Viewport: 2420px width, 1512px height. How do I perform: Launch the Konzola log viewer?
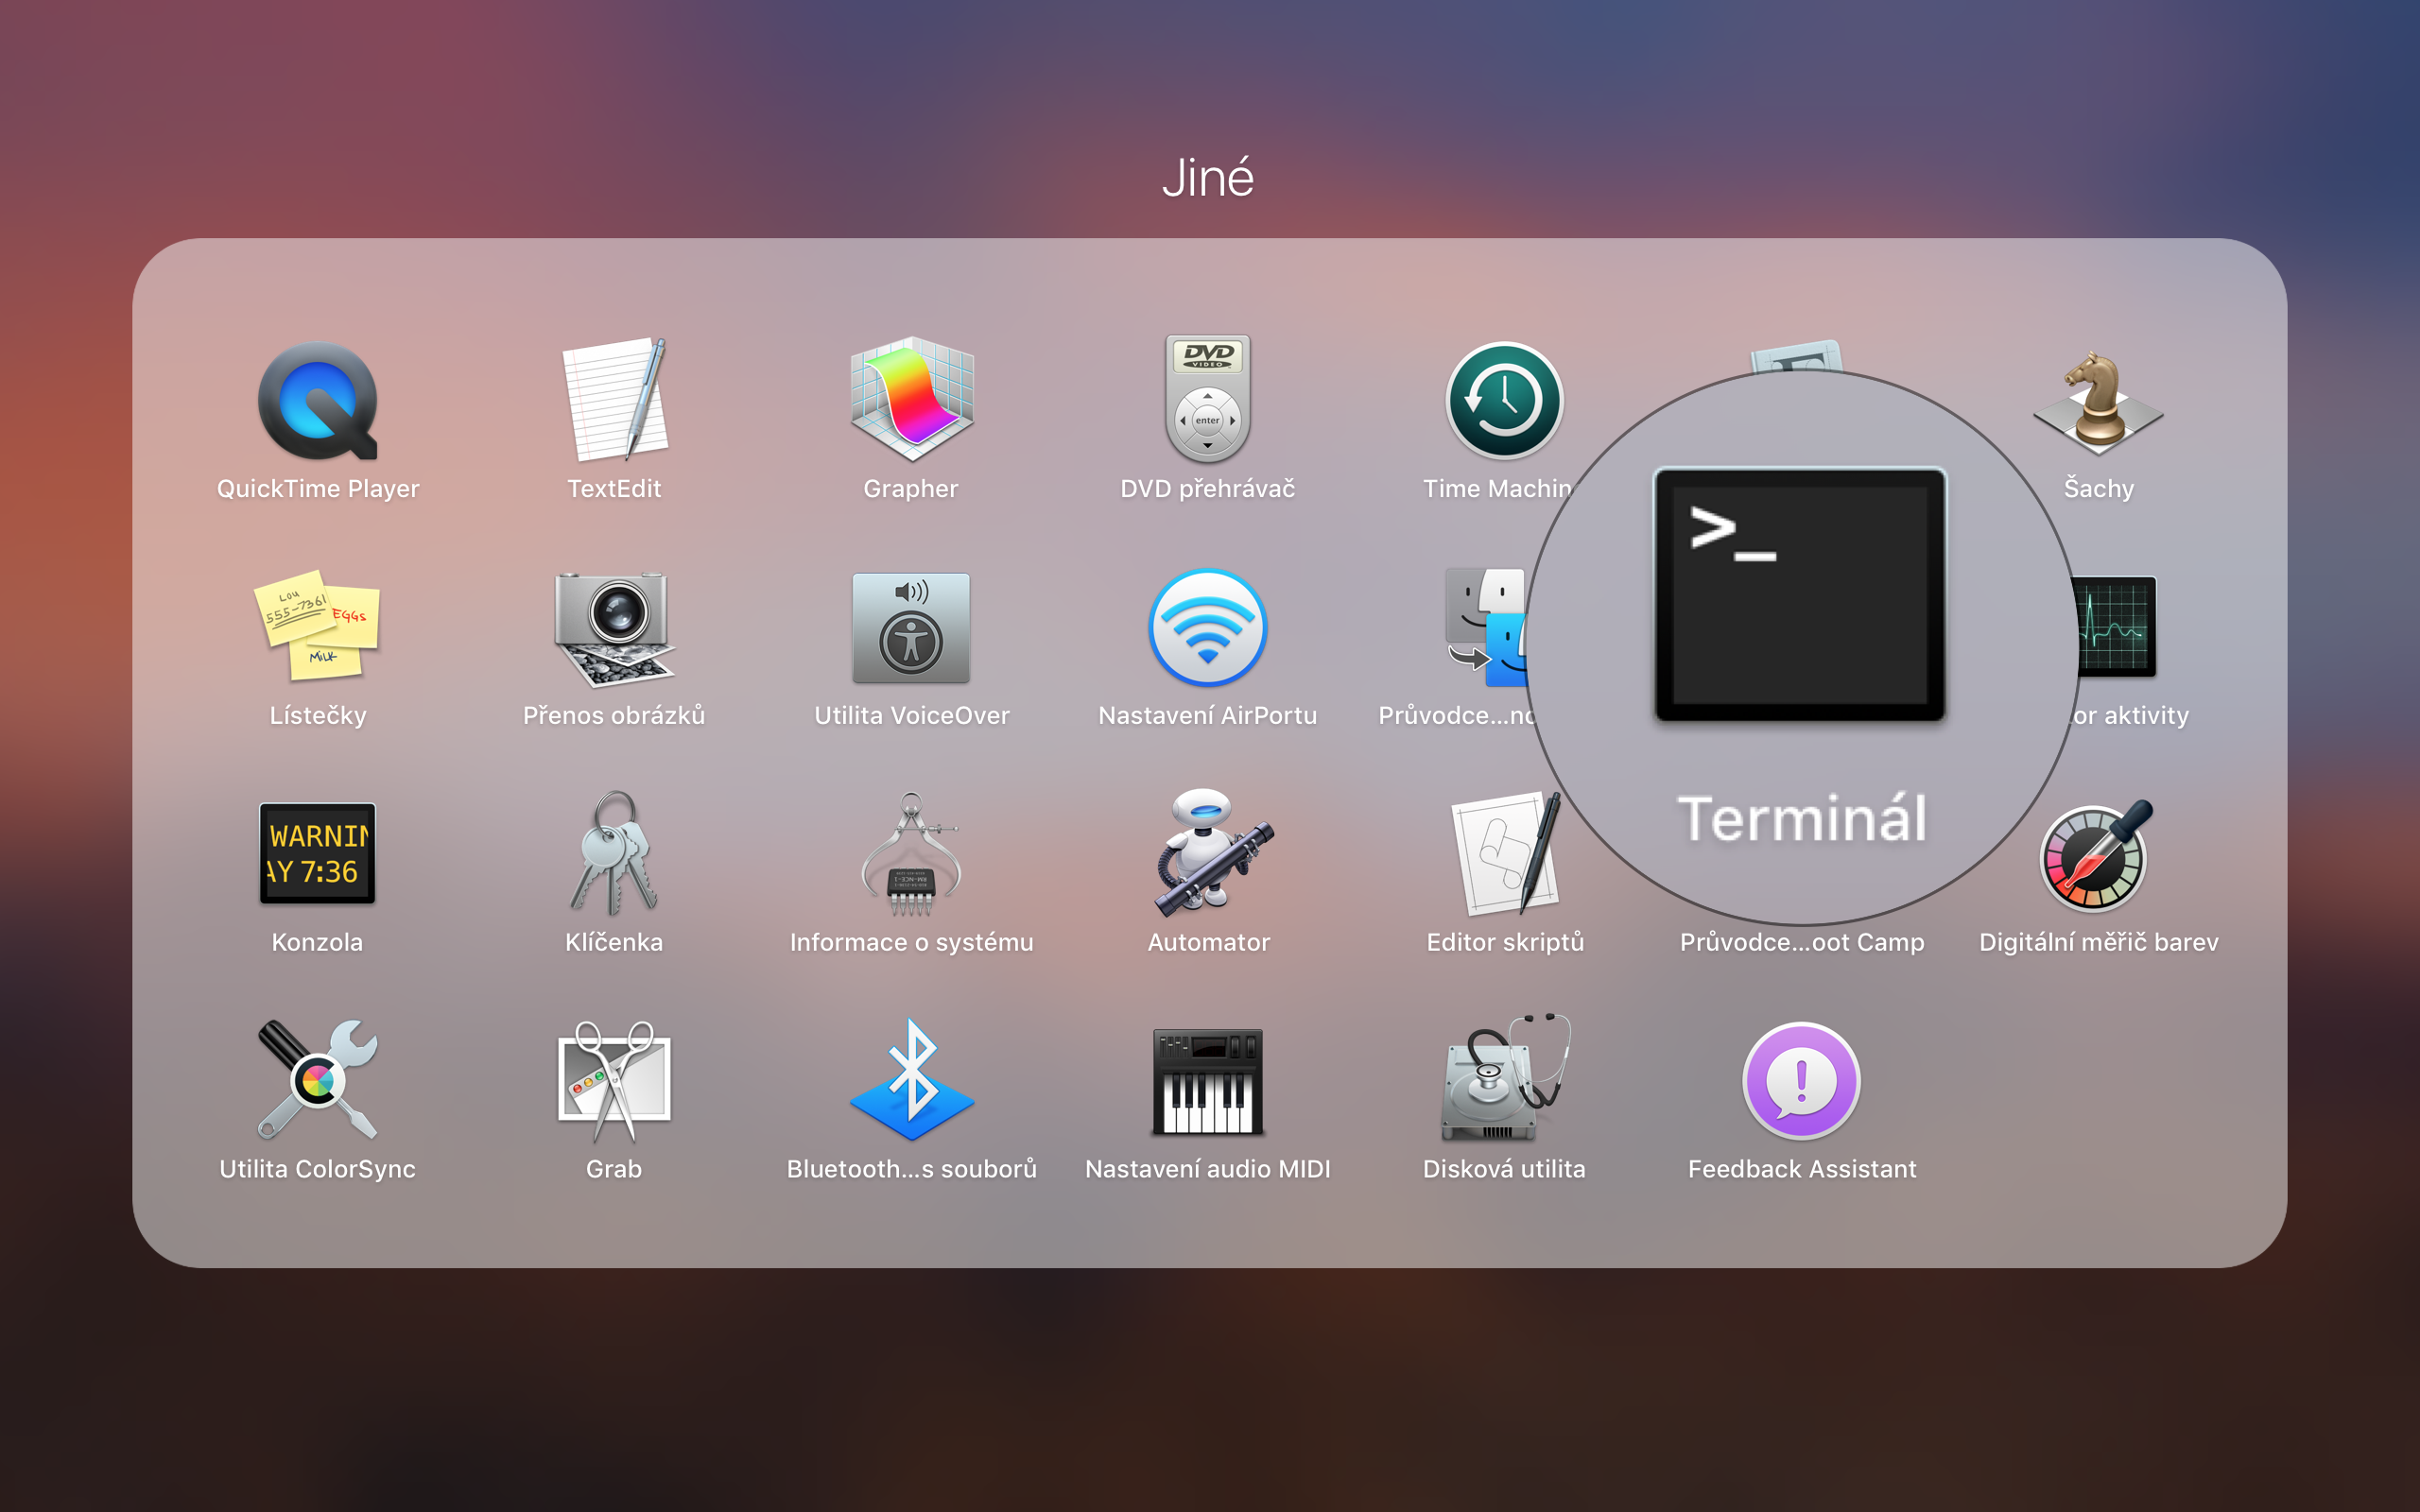pyautogui.click(x=317, y=854)
